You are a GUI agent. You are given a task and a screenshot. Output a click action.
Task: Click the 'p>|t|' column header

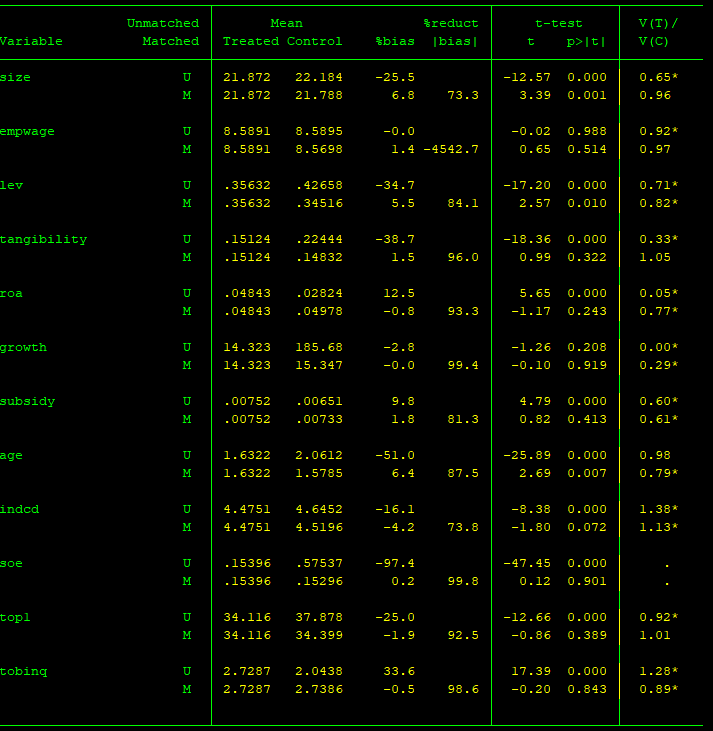pyautogui.click(x=586, y=41)
